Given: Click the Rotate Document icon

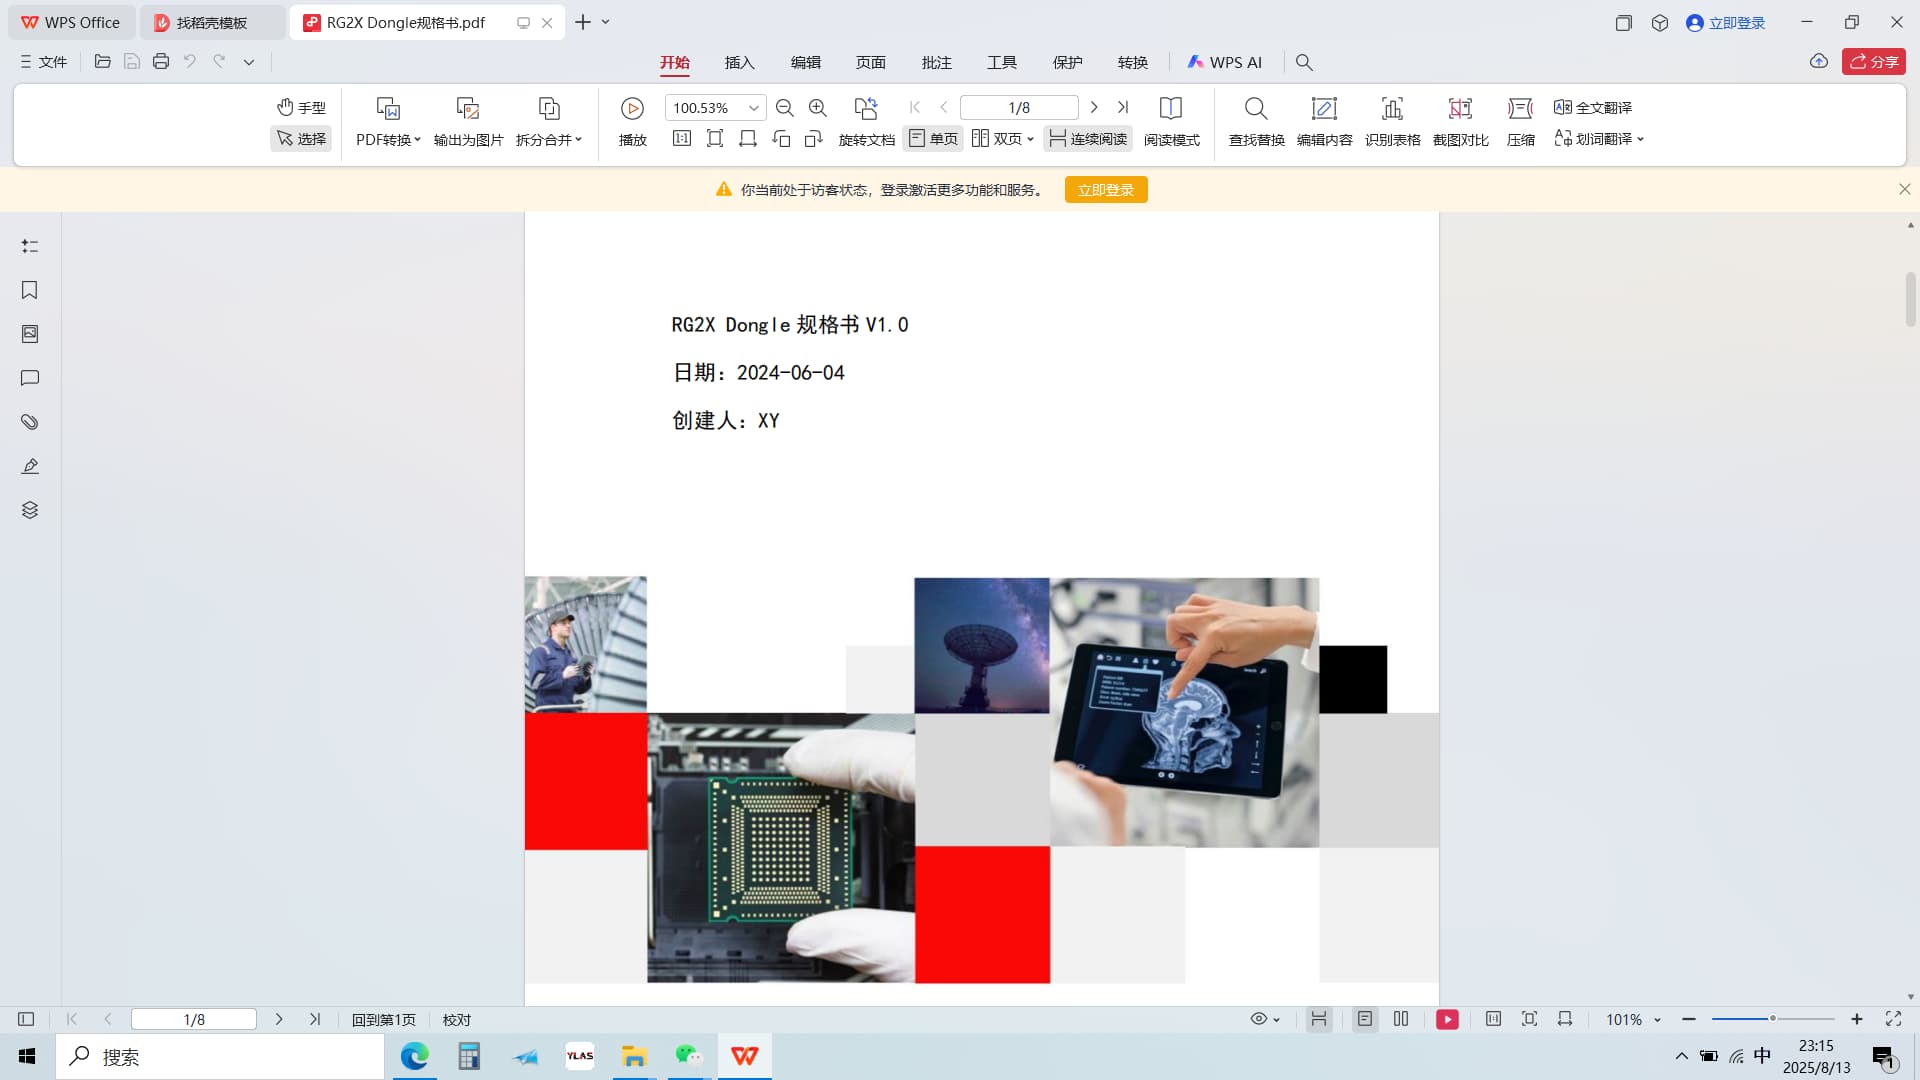Looking at the screenshot, I should [866, 108].
